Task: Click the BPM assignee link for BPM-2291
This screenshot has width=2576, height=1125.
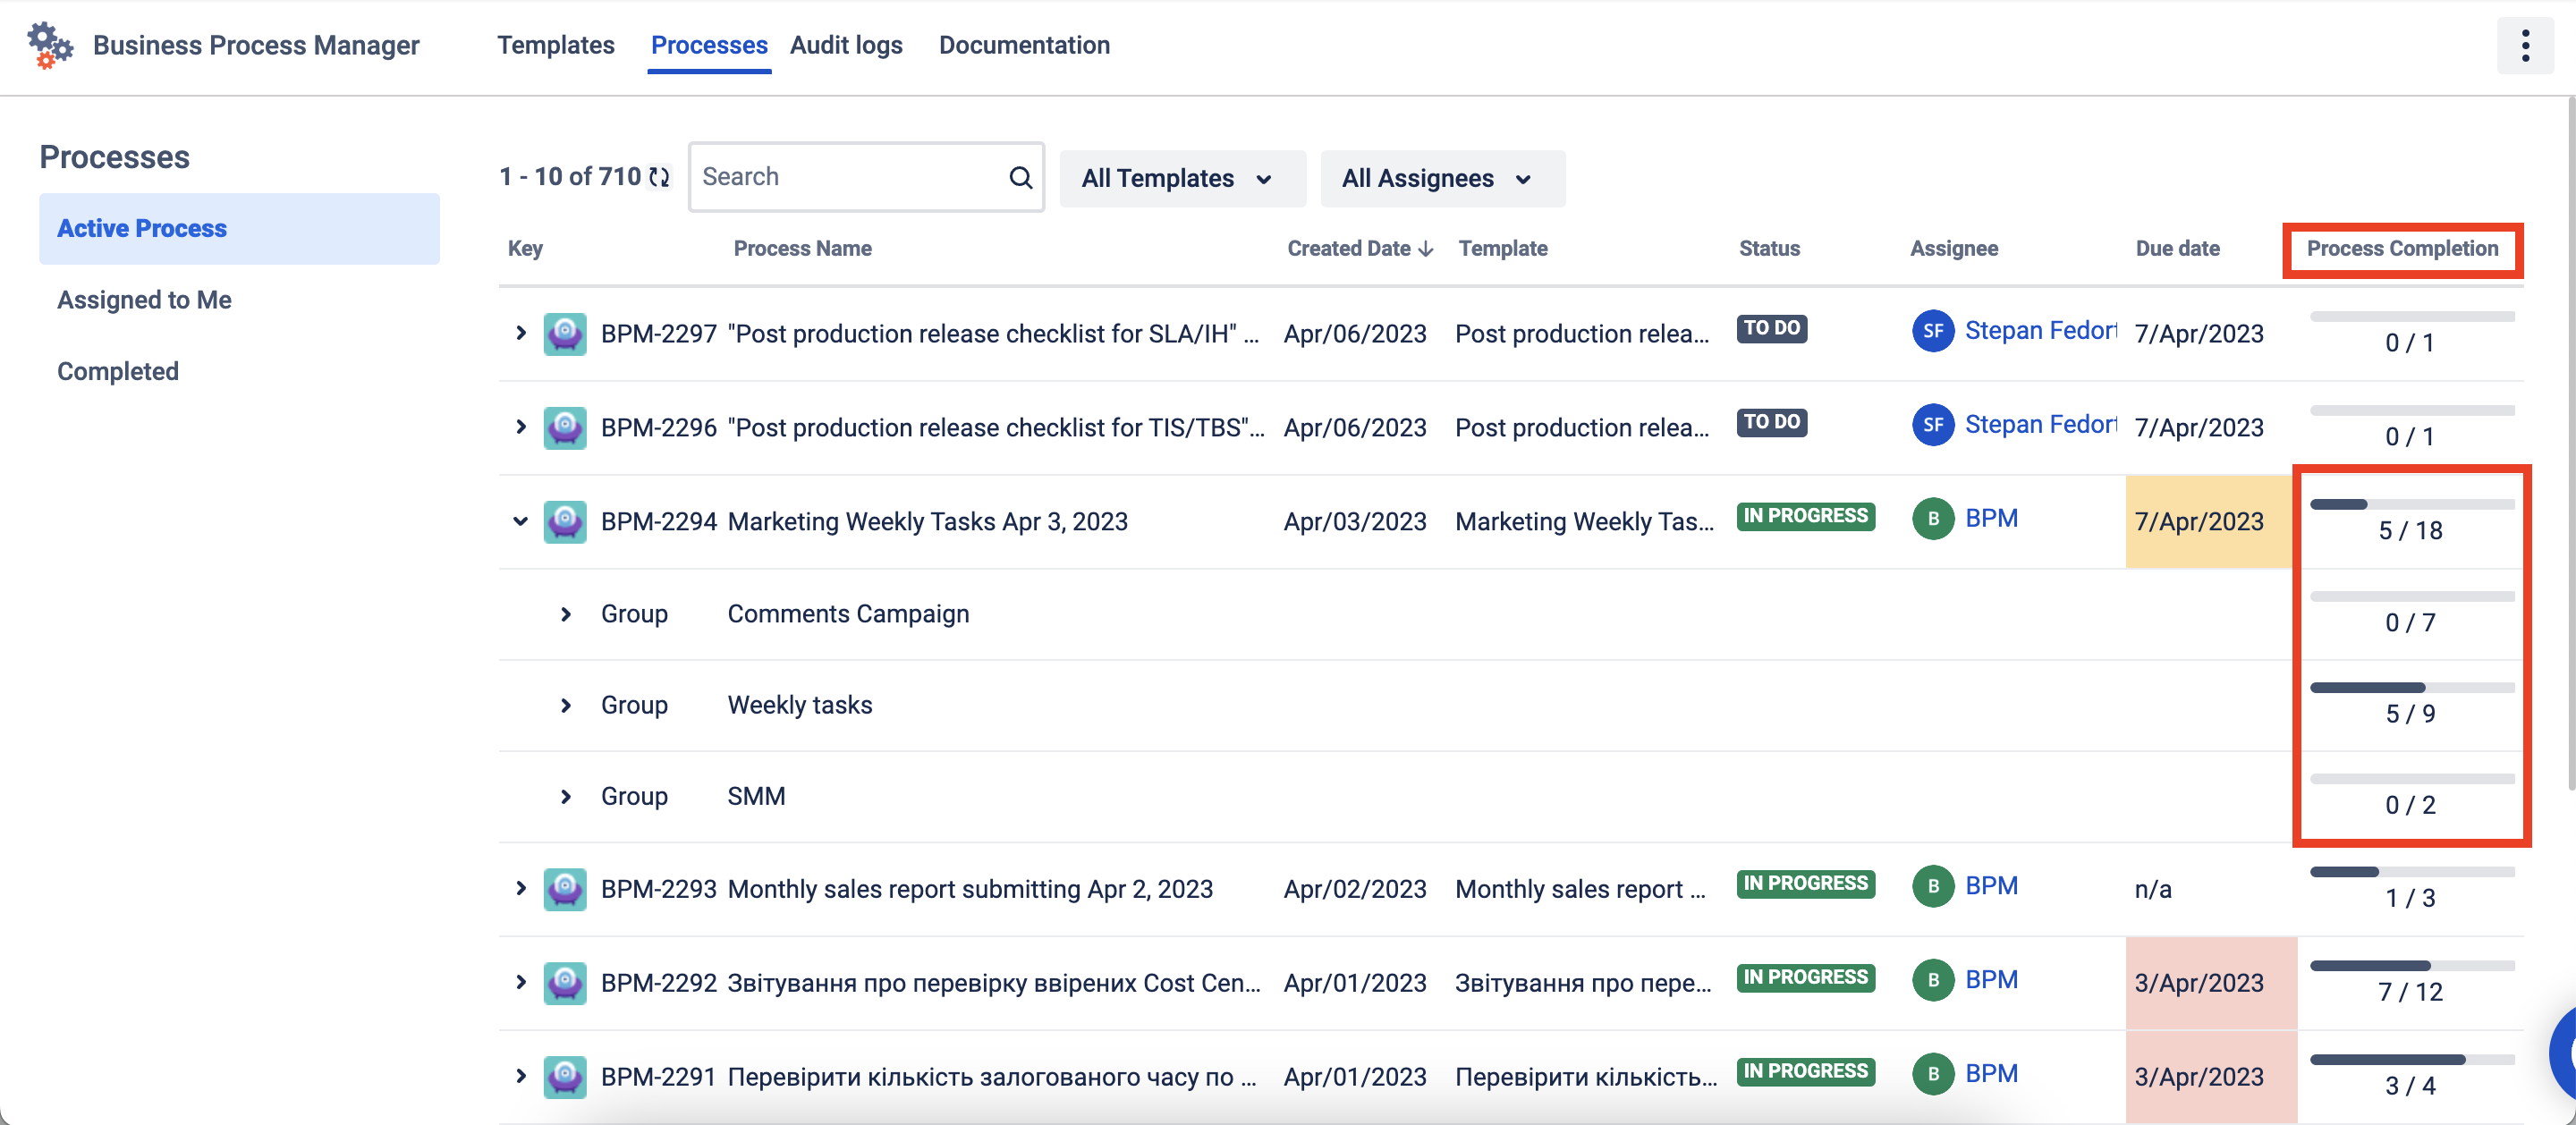Action: pos(1991,1073)
